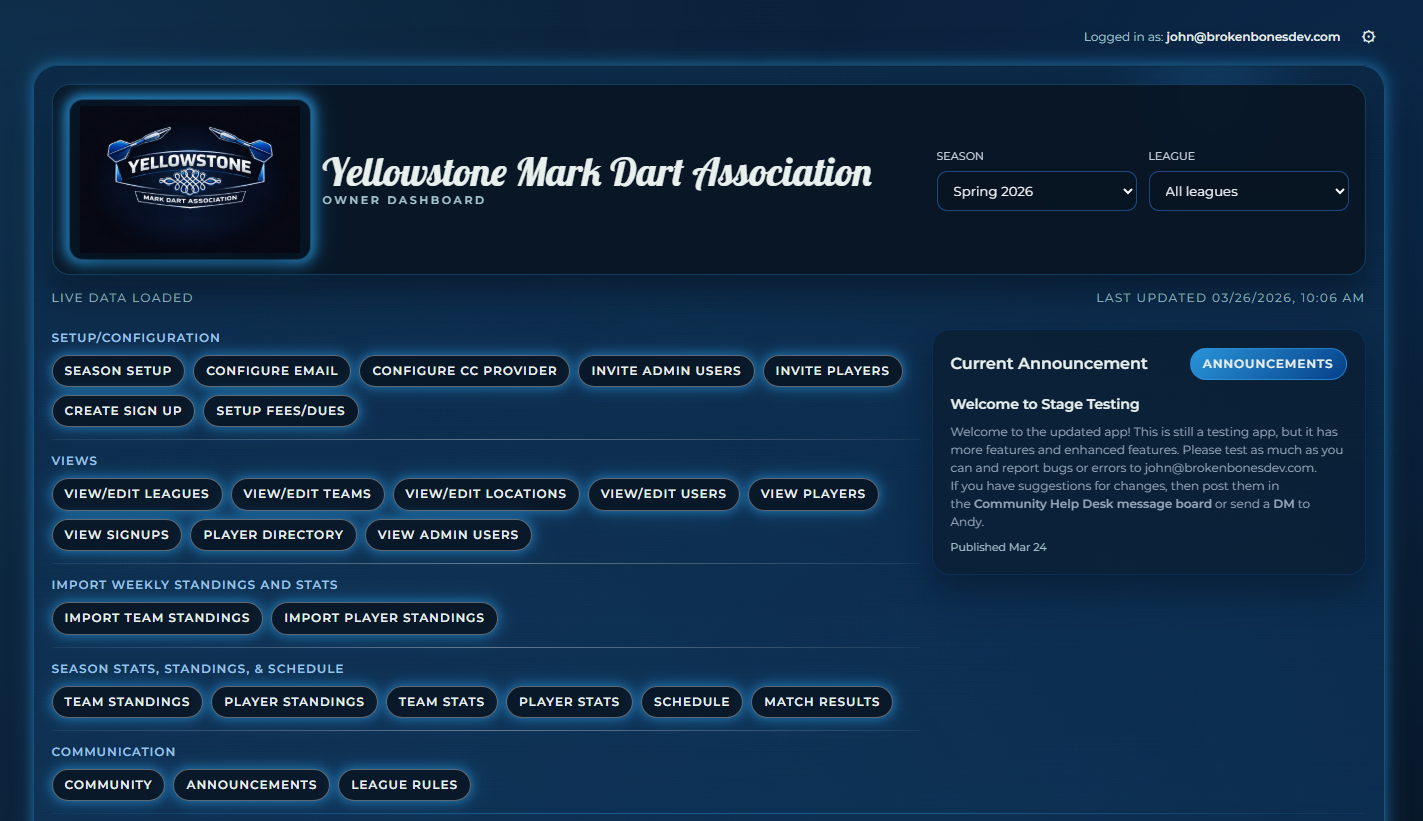Open Configure CC Provider
This screenshot has width=1423, height=821.
click(x=464, y=371)
